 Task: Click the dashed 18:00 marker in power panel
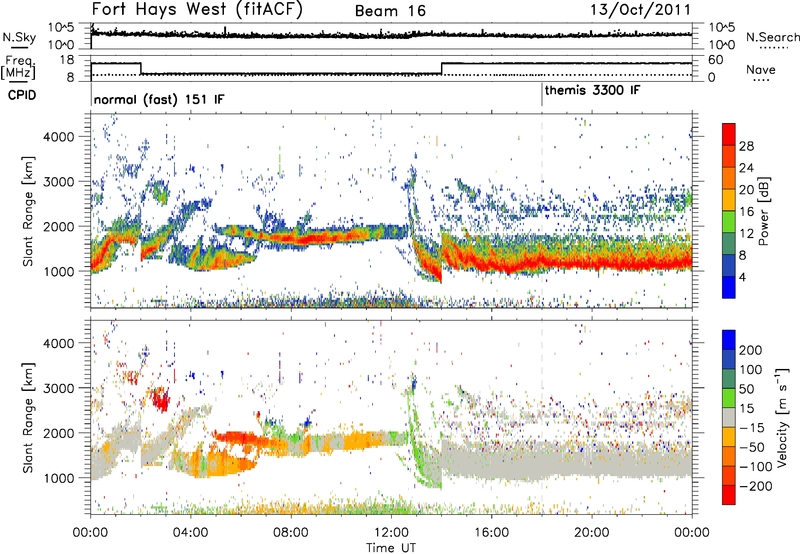pos(542,211)
